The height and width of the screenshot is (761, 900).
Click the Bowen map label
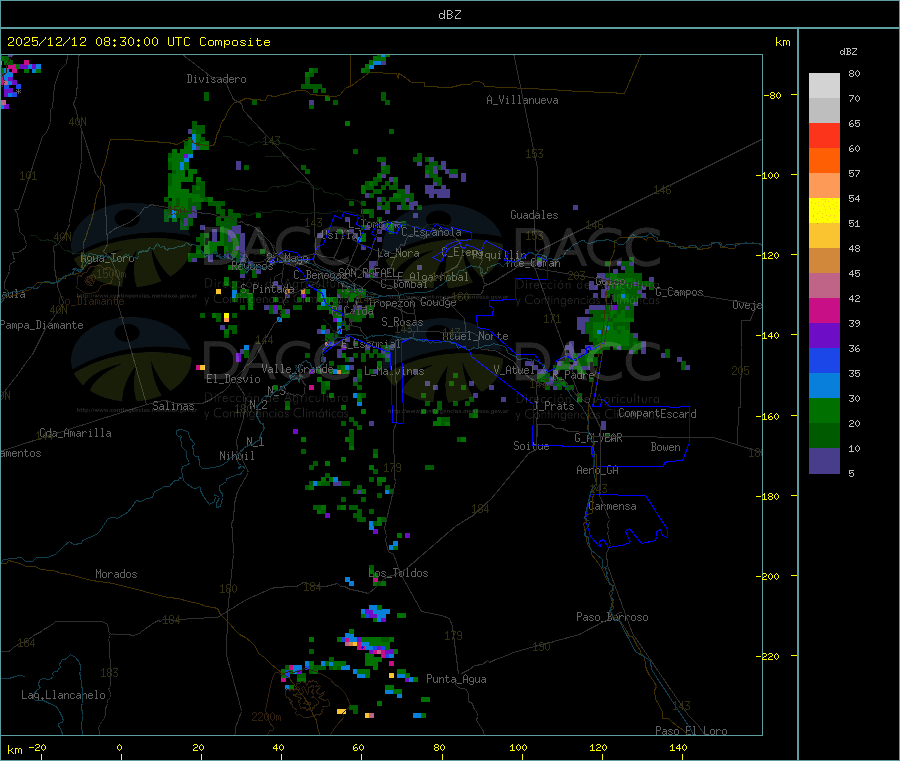[666, 448]
